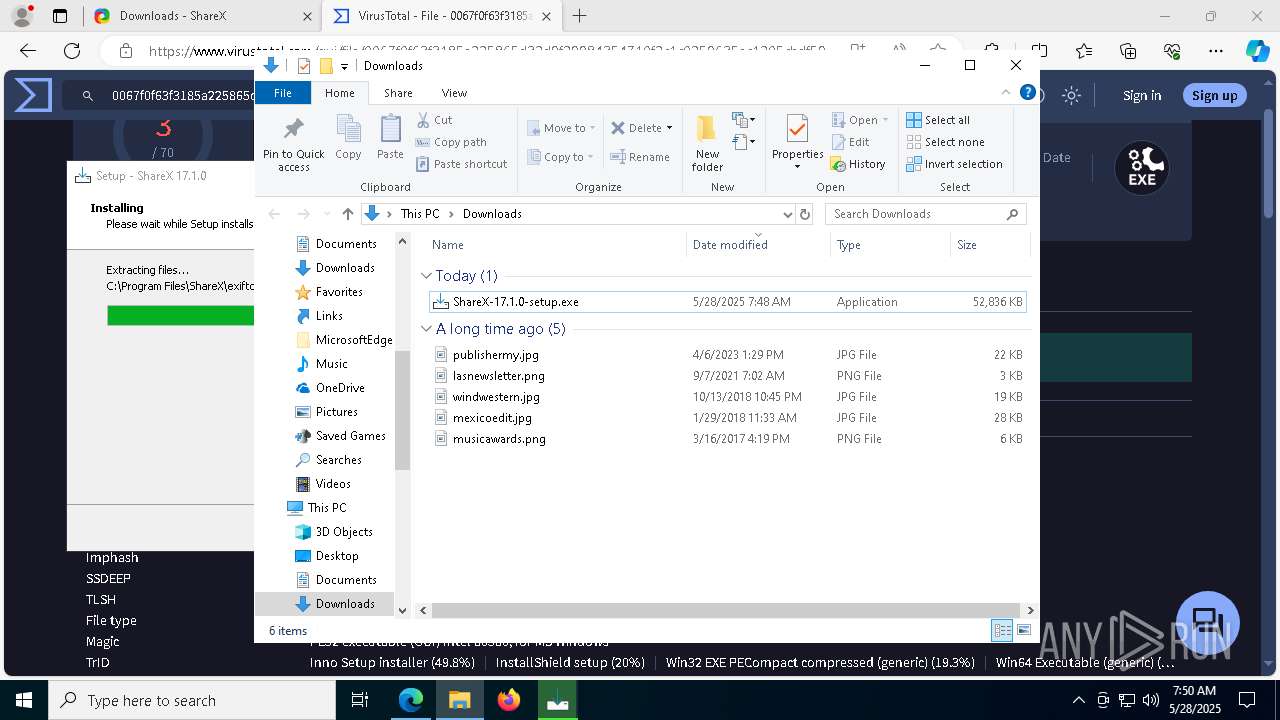Sort by the Size column header
Viewport: 1280px width, 720px height.
(990, 245)
